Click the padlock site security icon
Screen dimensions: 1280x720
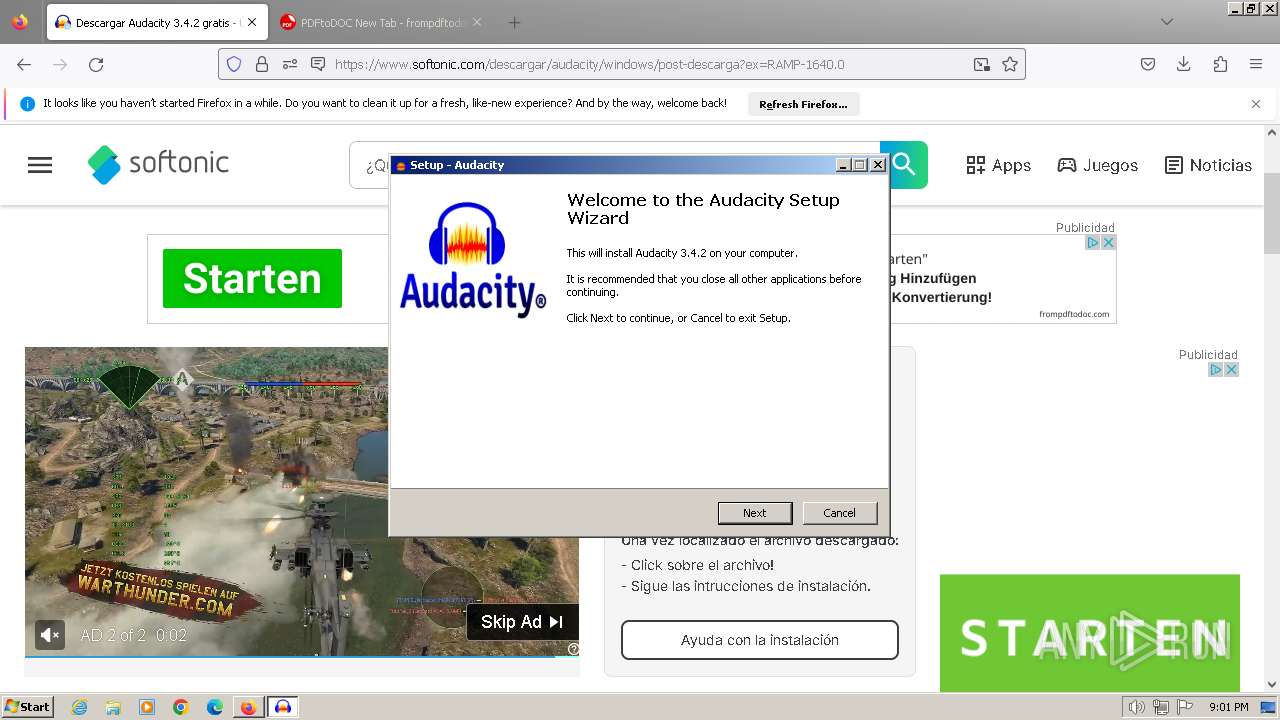click(262, 64)
